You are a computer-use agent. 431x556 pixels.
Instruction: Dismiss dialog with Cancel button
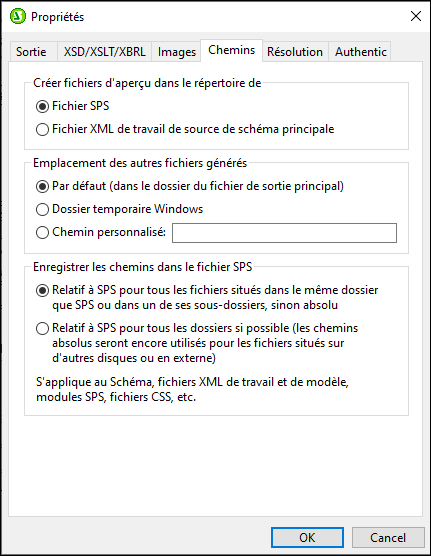(x=388, y=538)
